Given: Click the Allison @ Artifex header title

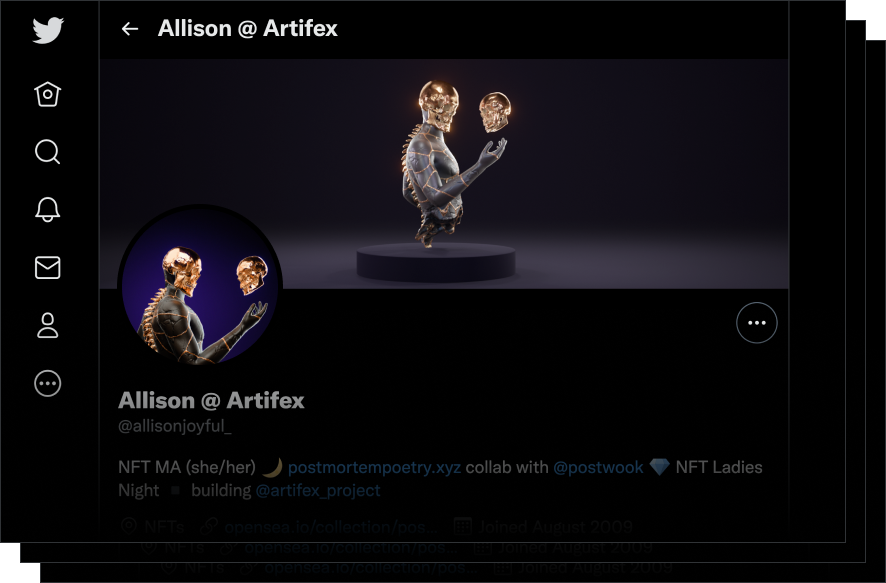Looking at the screenshot, I should [247, 28].
